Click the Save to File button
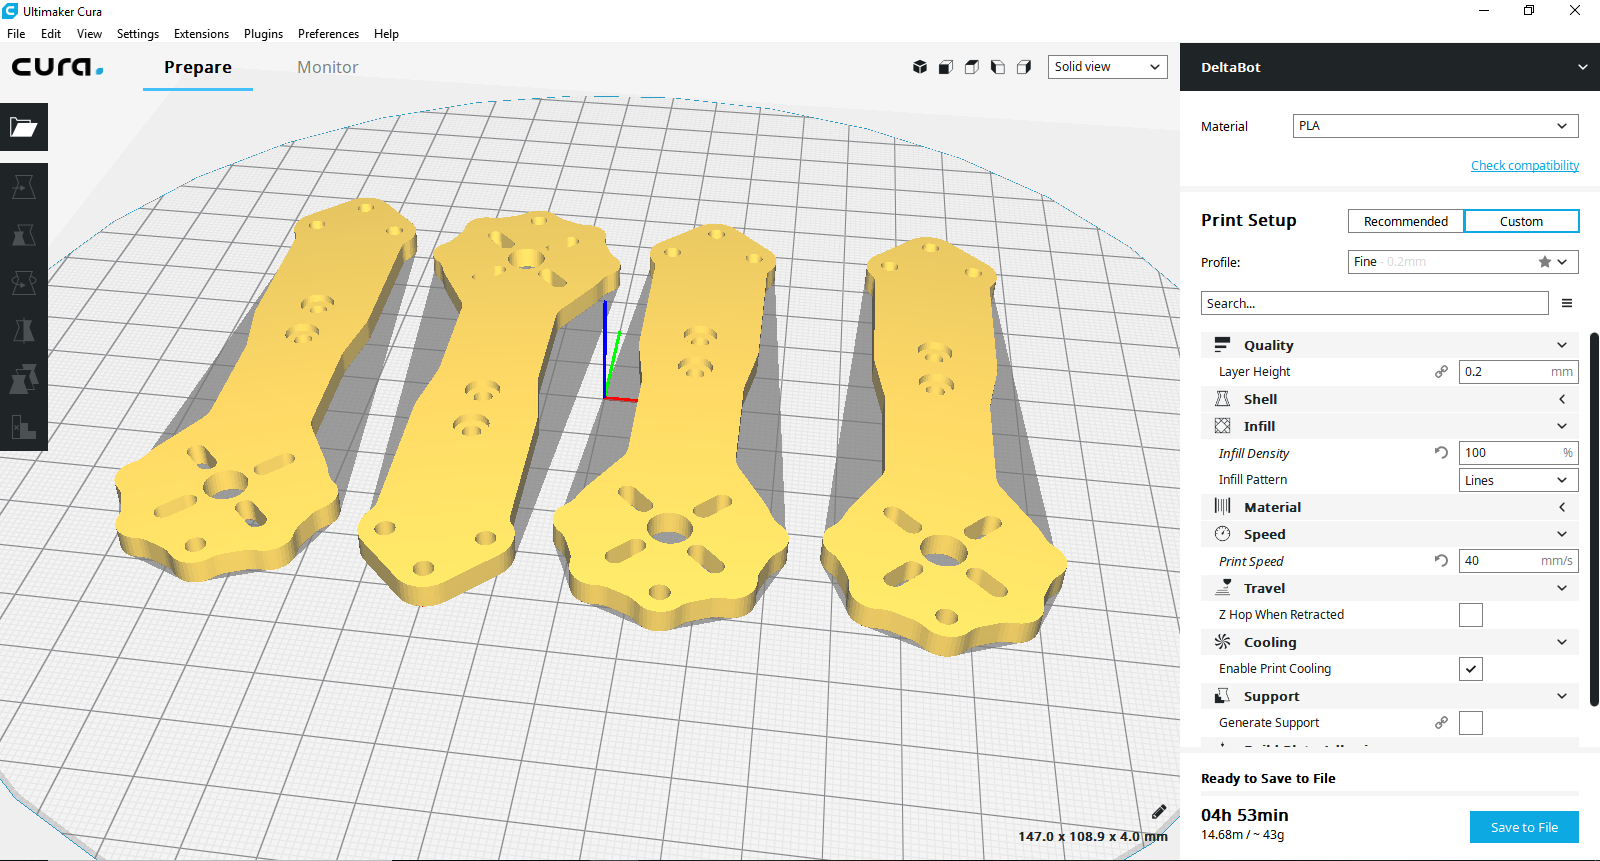The width and height of the screenshot is (1600, 861). 1524,827
